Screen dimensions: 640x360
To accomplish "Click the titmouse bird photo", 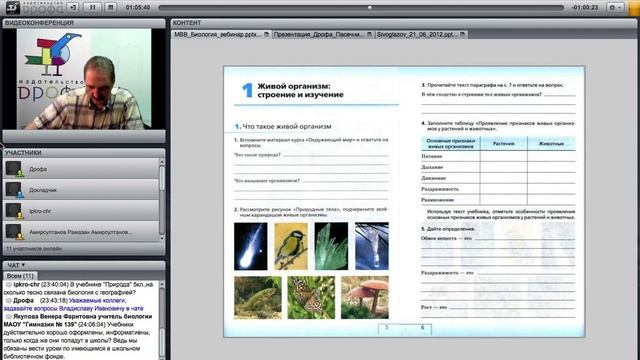I will (x=291, y=246).
